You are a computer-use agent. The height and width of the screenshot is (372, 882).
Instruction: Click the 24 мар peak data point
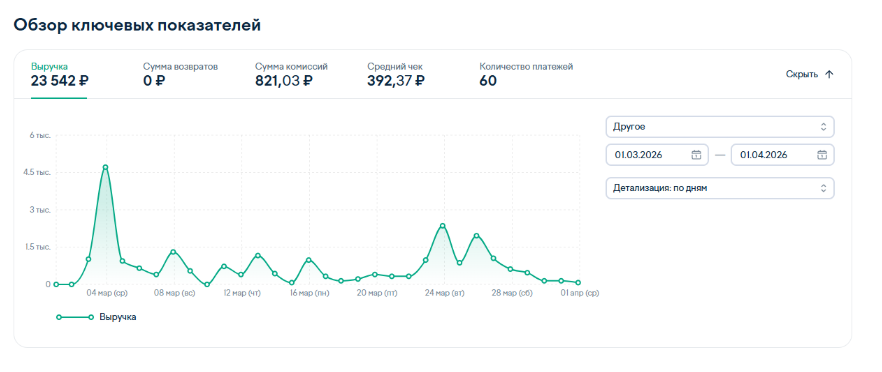443,226
